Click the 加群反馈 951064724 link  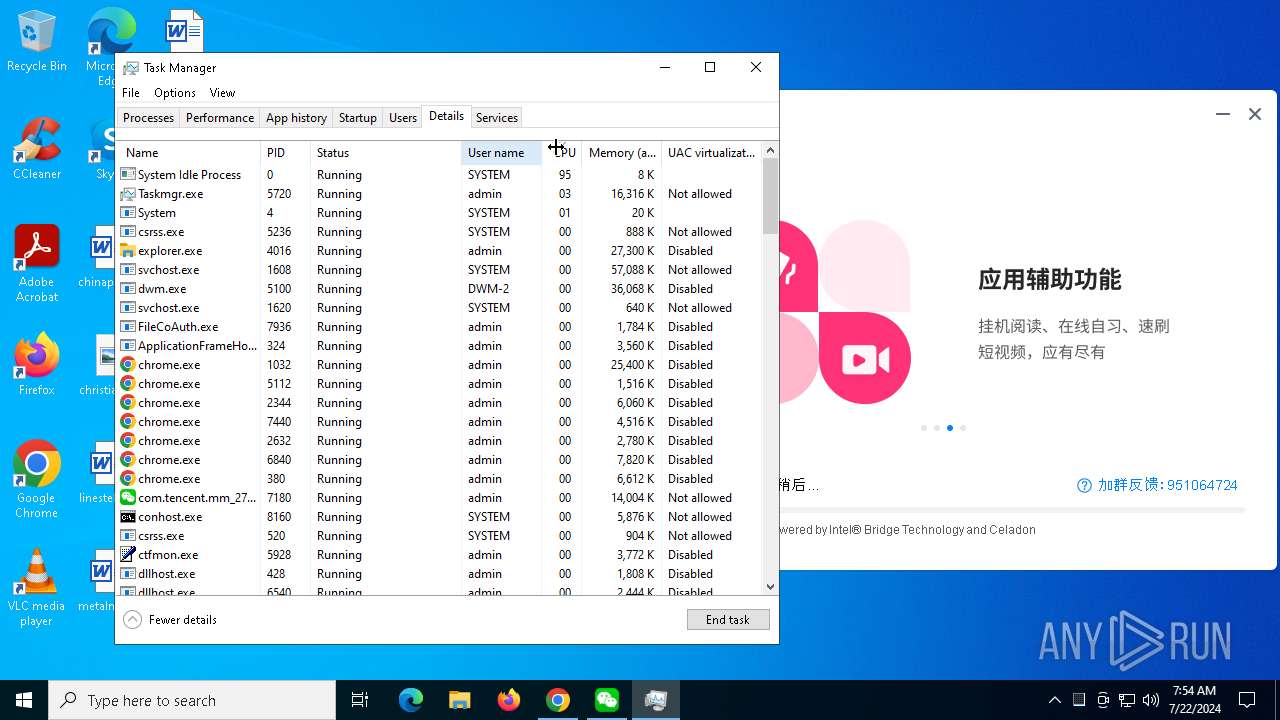(x=1167, y=485)
